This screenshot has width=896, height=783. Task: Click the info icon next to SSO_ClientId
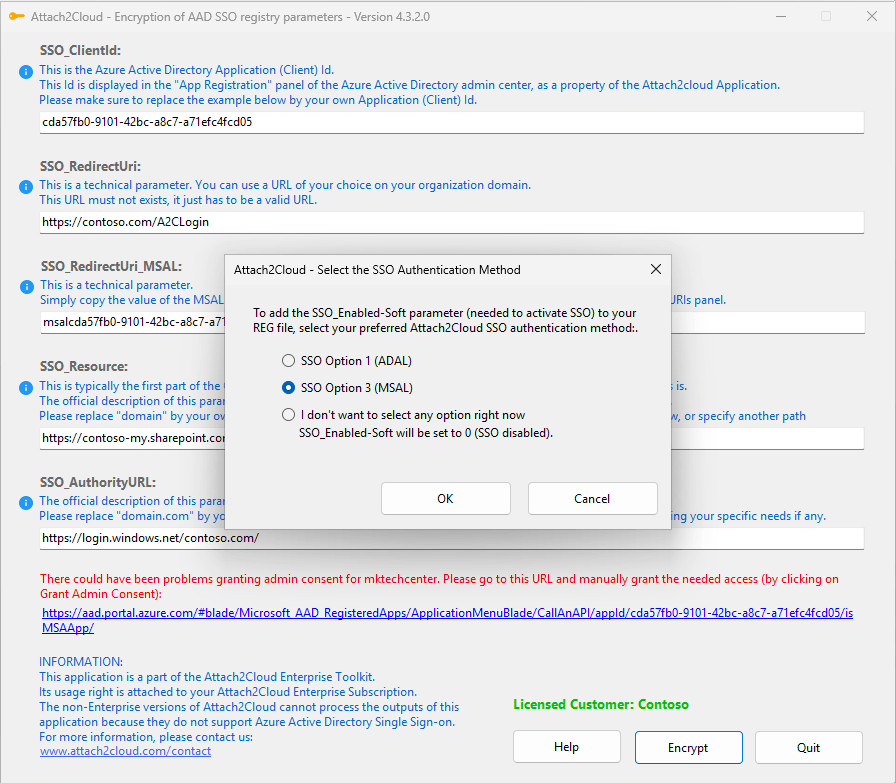click(x=25, y=70)
